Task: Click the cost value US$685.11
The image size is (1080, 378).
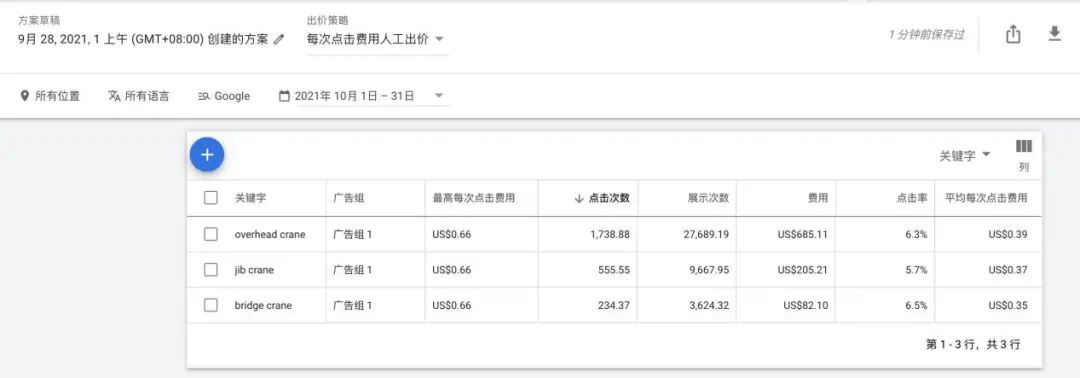Action: pos(802,234)
